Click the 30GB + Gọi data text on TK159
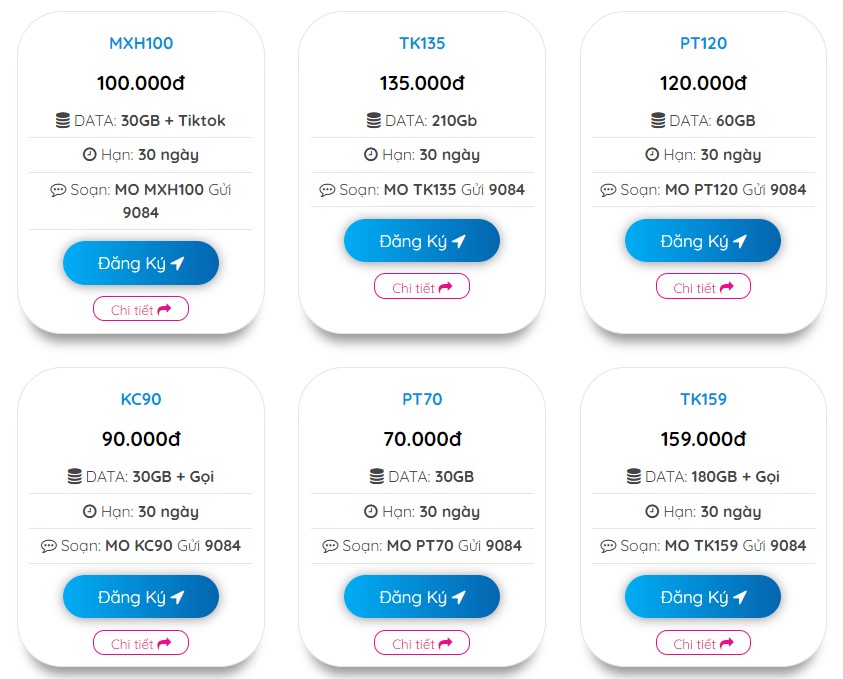The height and width of the screenshot is (679, 843). pyautogui.click(x=713, y=476)
